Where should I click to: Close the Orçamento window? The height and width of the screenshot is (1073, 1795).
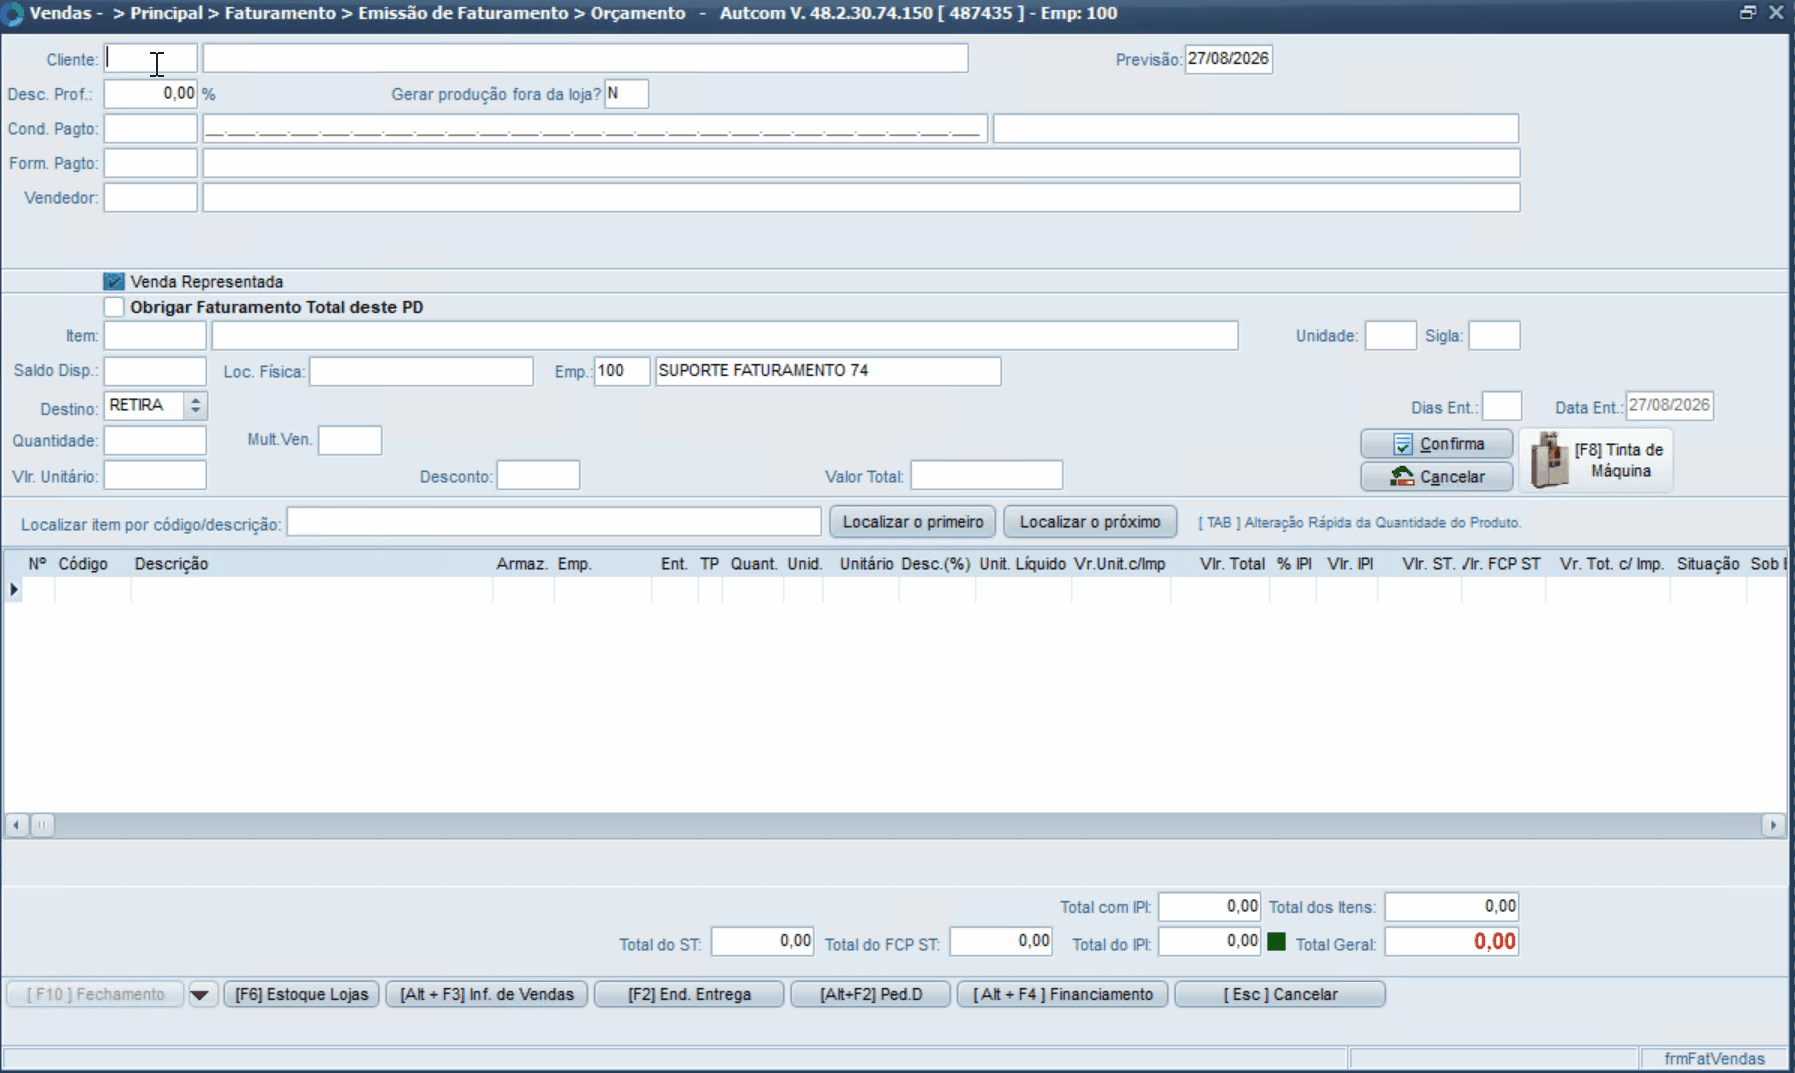point(1776,13)
